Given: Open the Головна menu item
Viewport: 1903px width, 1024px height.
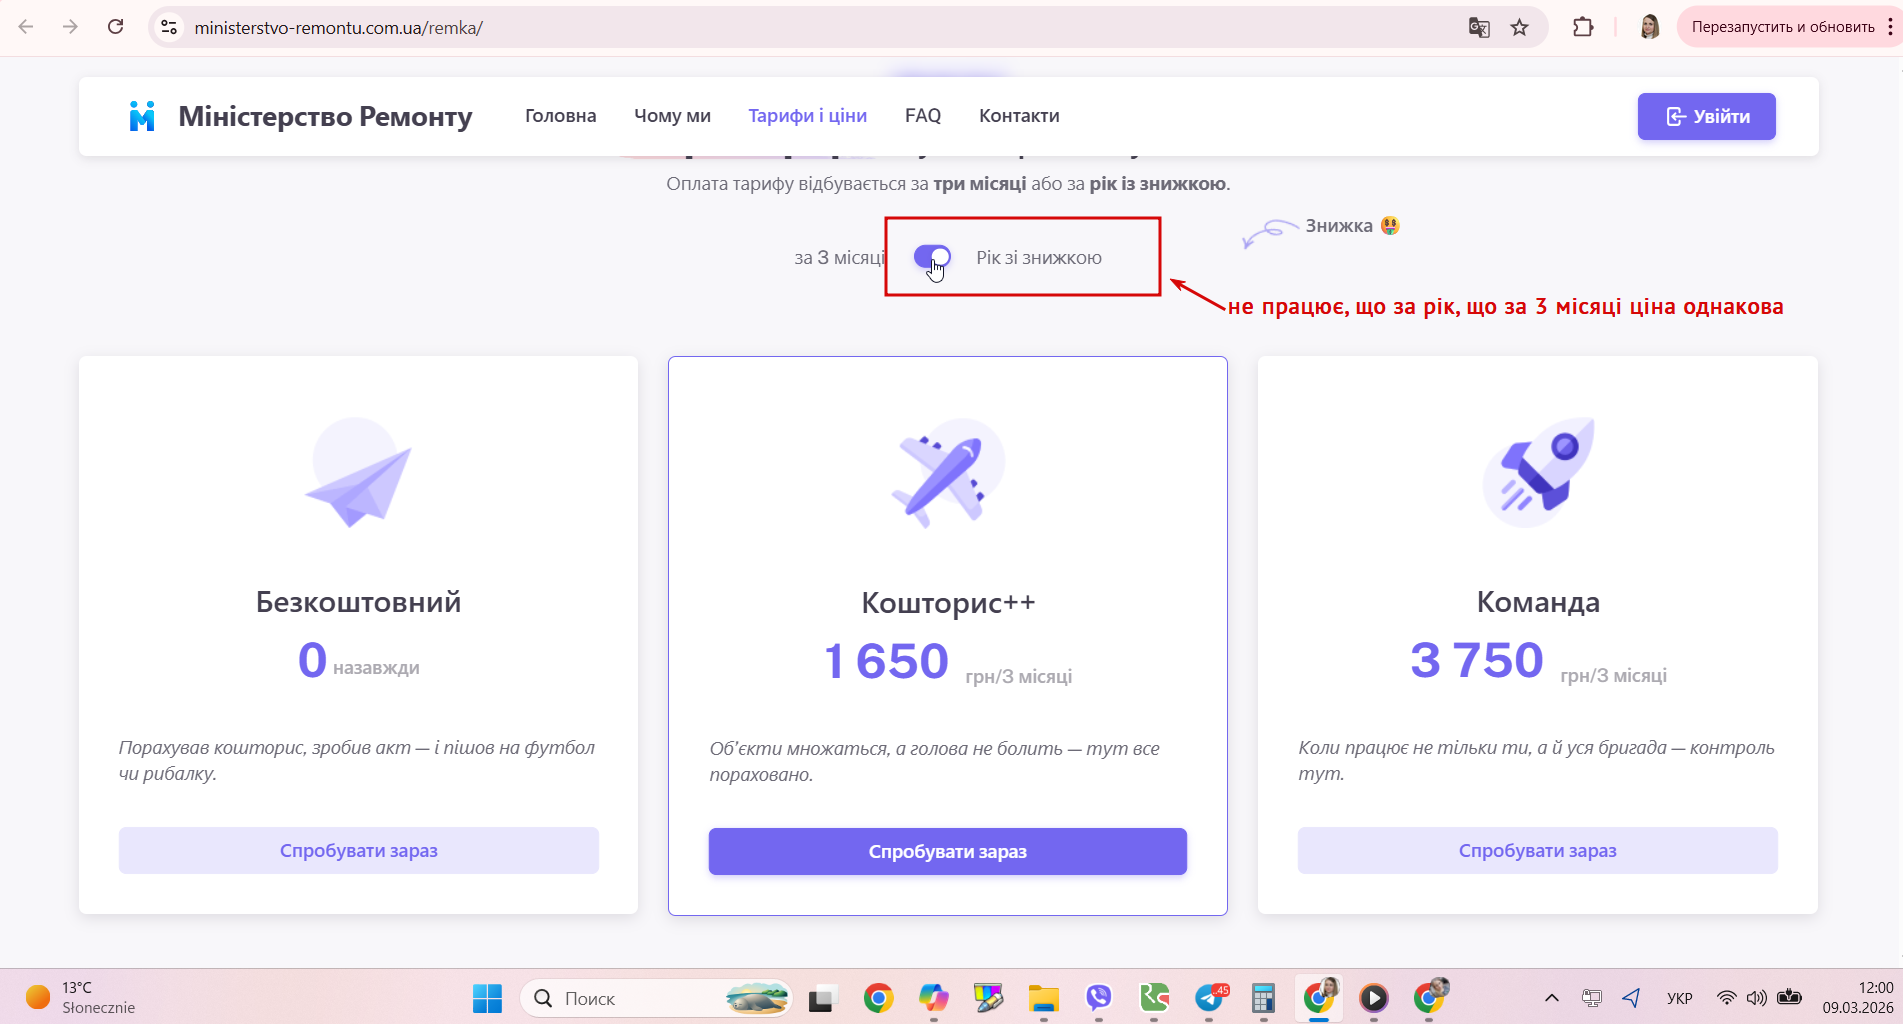Looking at the screenshot, I should pos(560,116).
